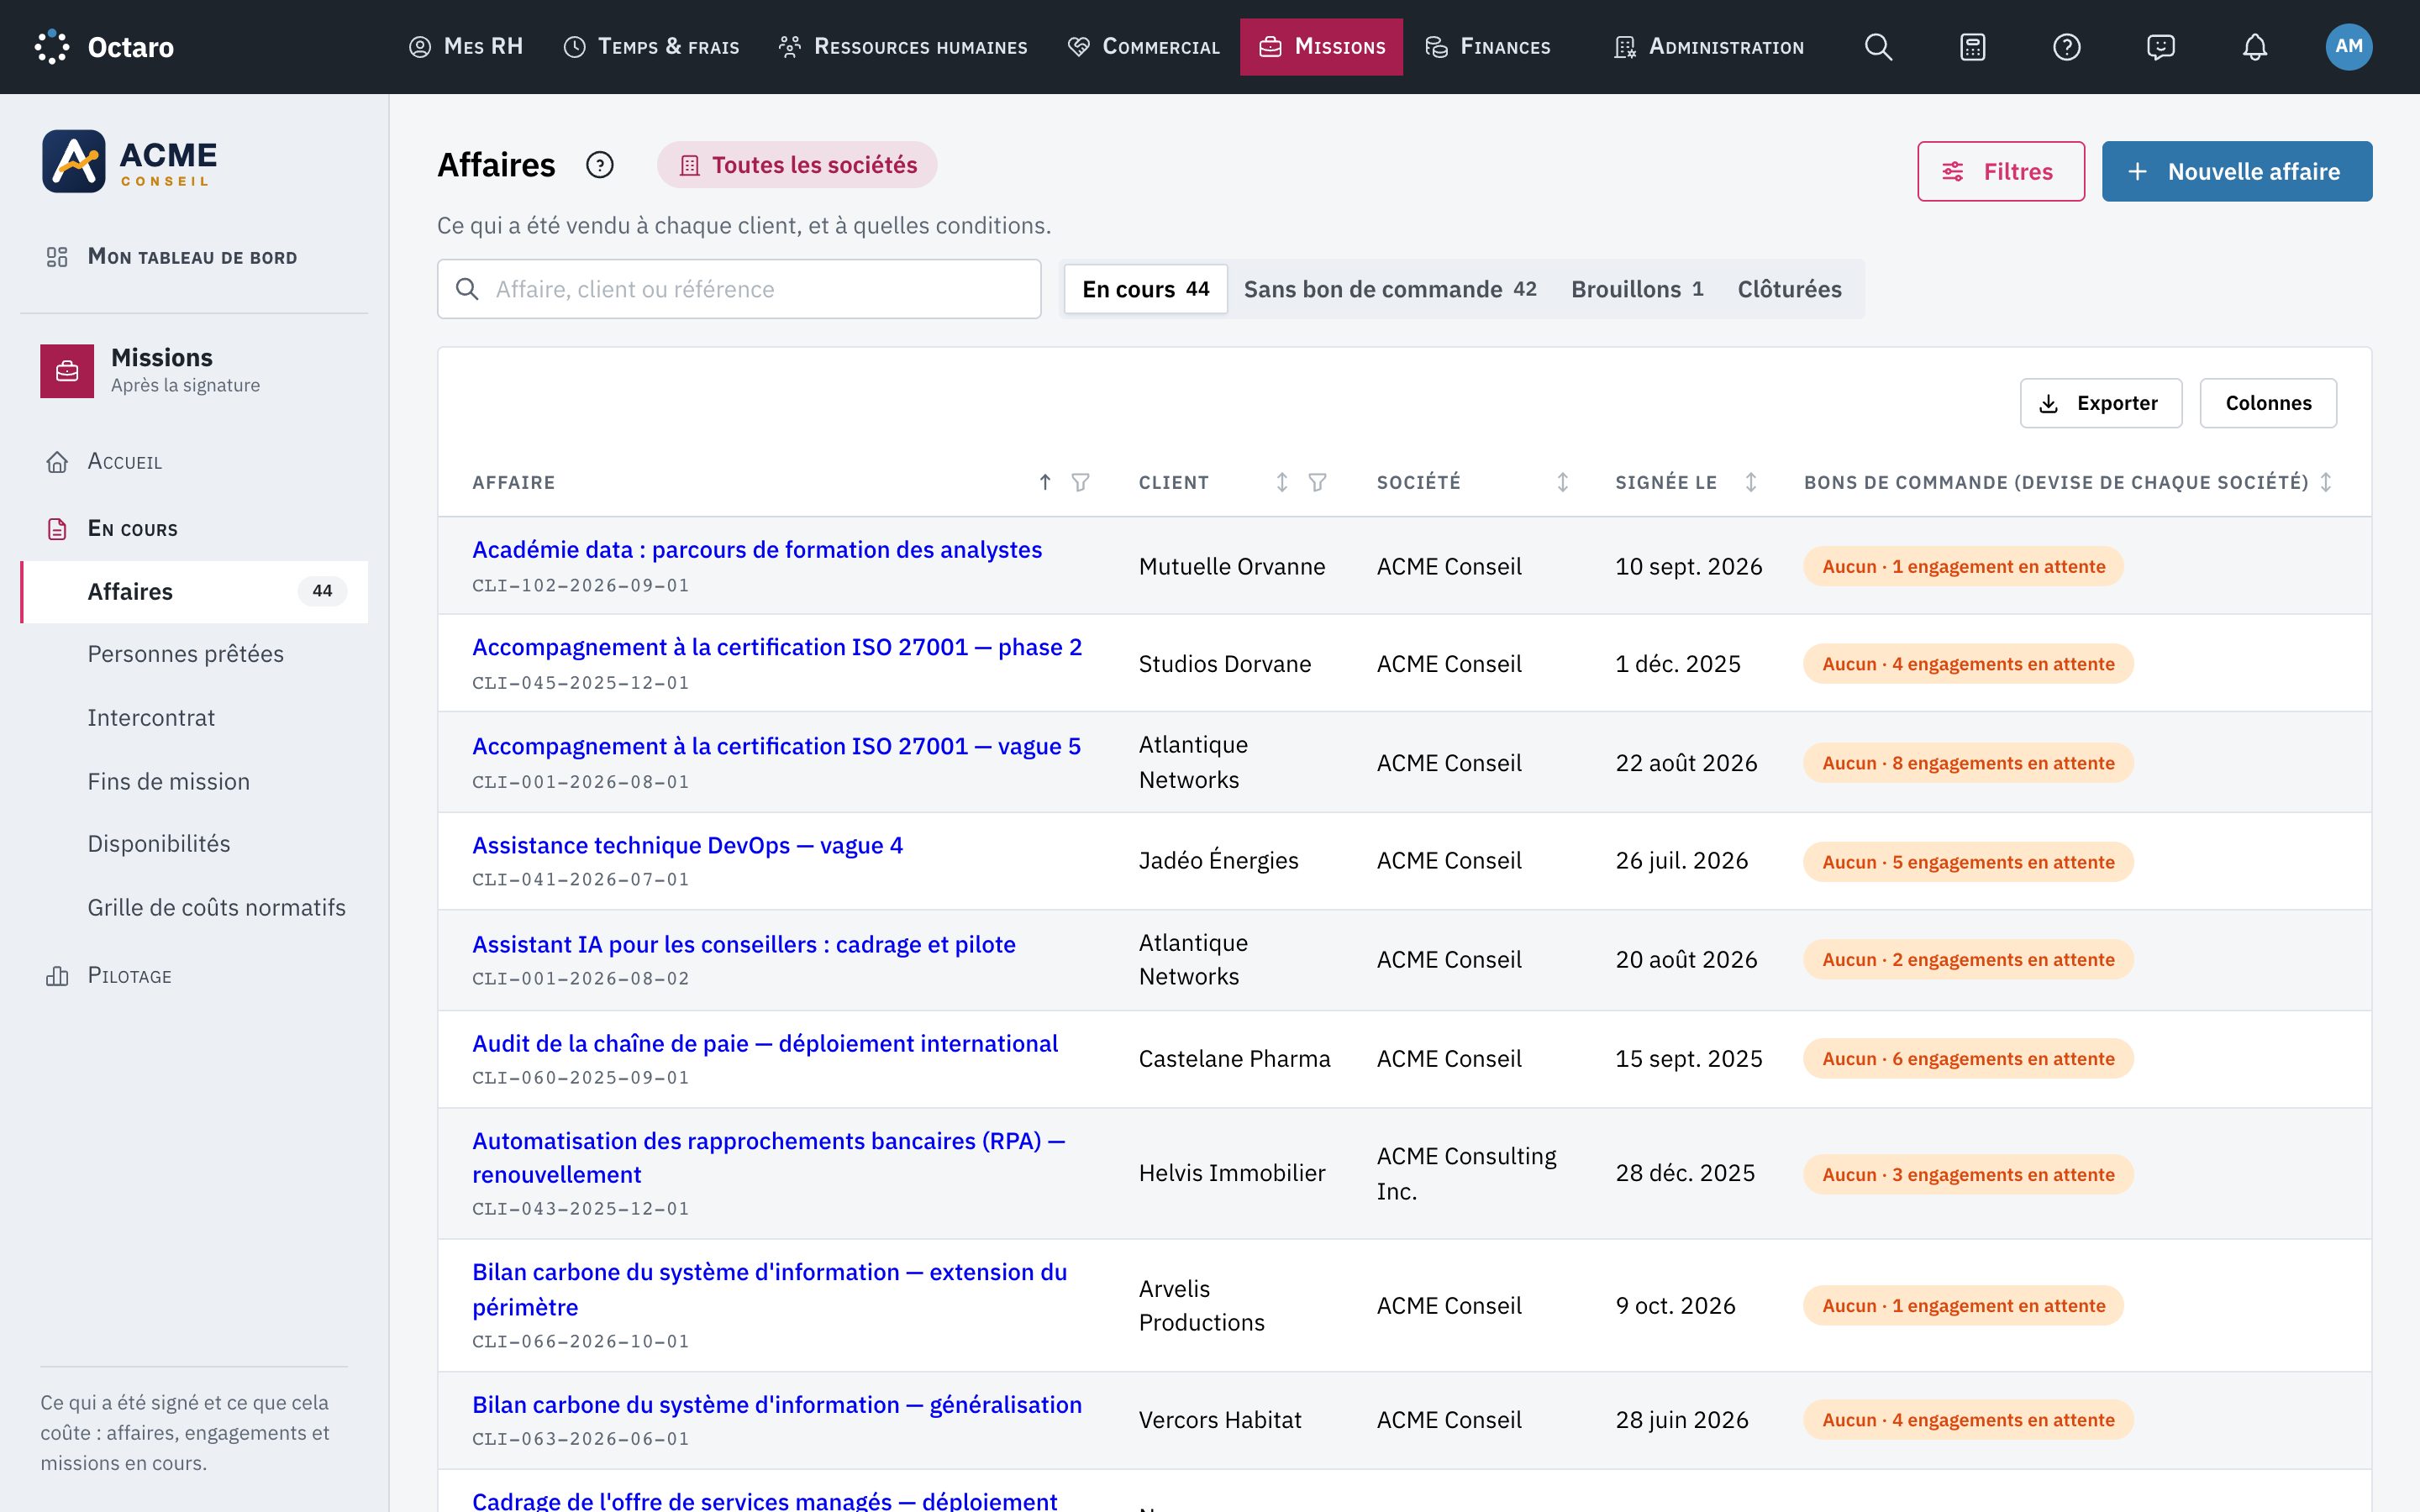The width and height of the screenshot is (2420, 1512).
Task: Open the Filtres button
Action: (2001, 171)
